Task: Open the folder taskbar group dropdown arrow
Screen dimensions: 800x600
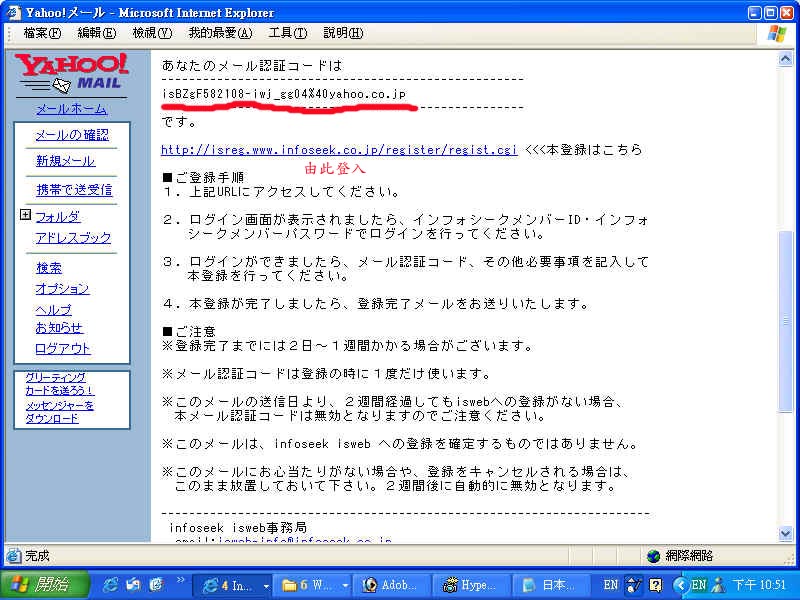Action: coord(346,586)
